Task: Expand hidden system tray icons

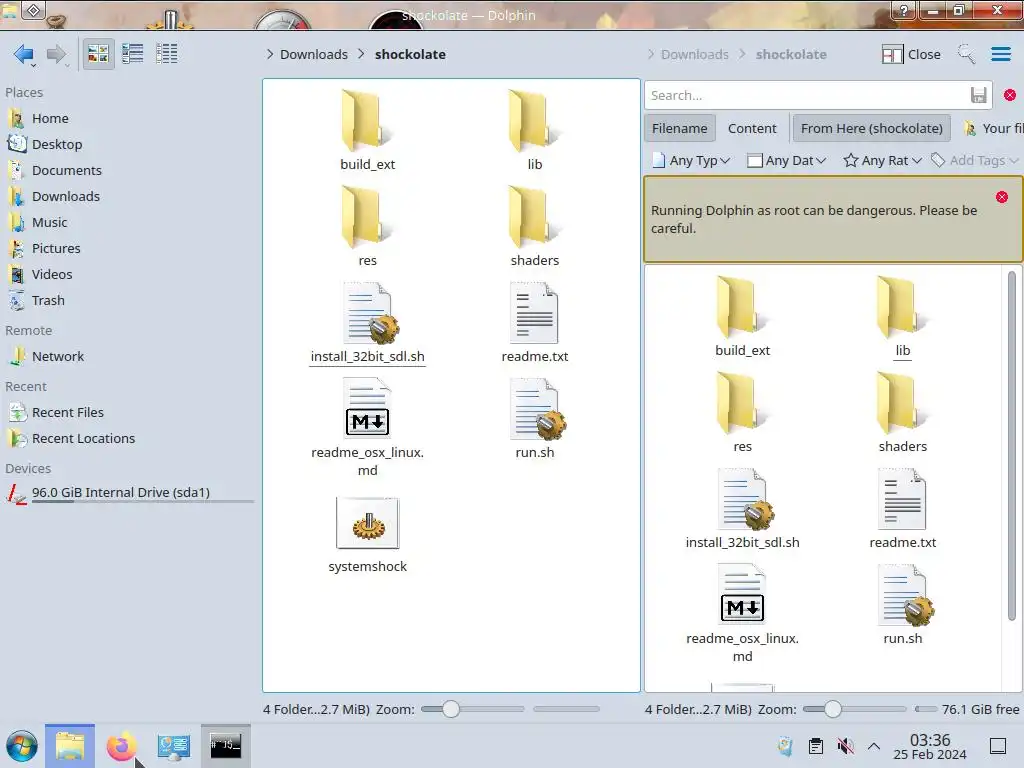Action: click(874, 746)
